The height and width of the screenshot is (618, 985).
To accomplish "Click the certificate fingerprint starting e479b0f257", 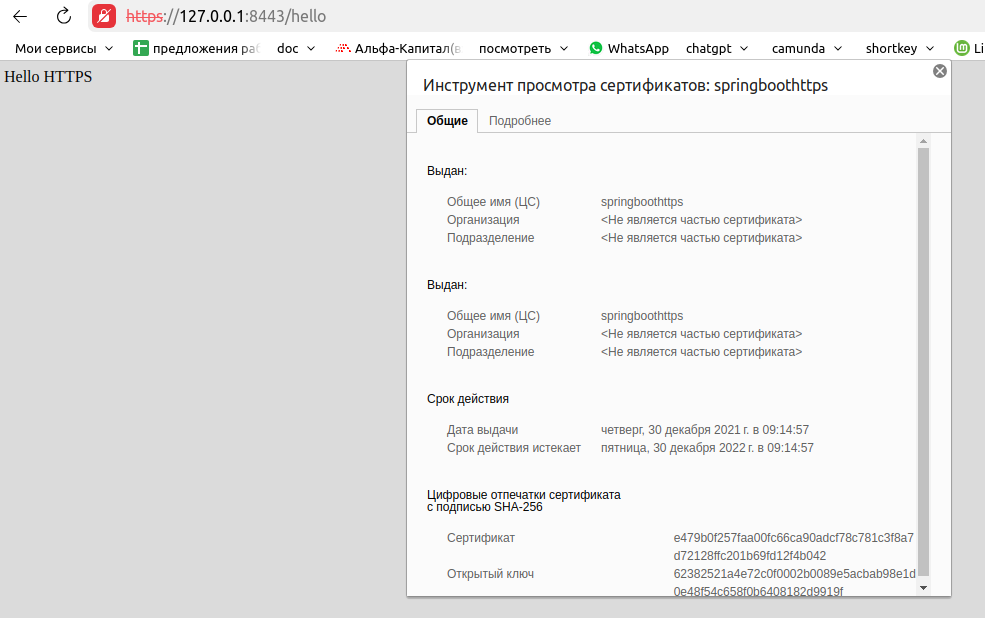I will click(x=793, y=546).
